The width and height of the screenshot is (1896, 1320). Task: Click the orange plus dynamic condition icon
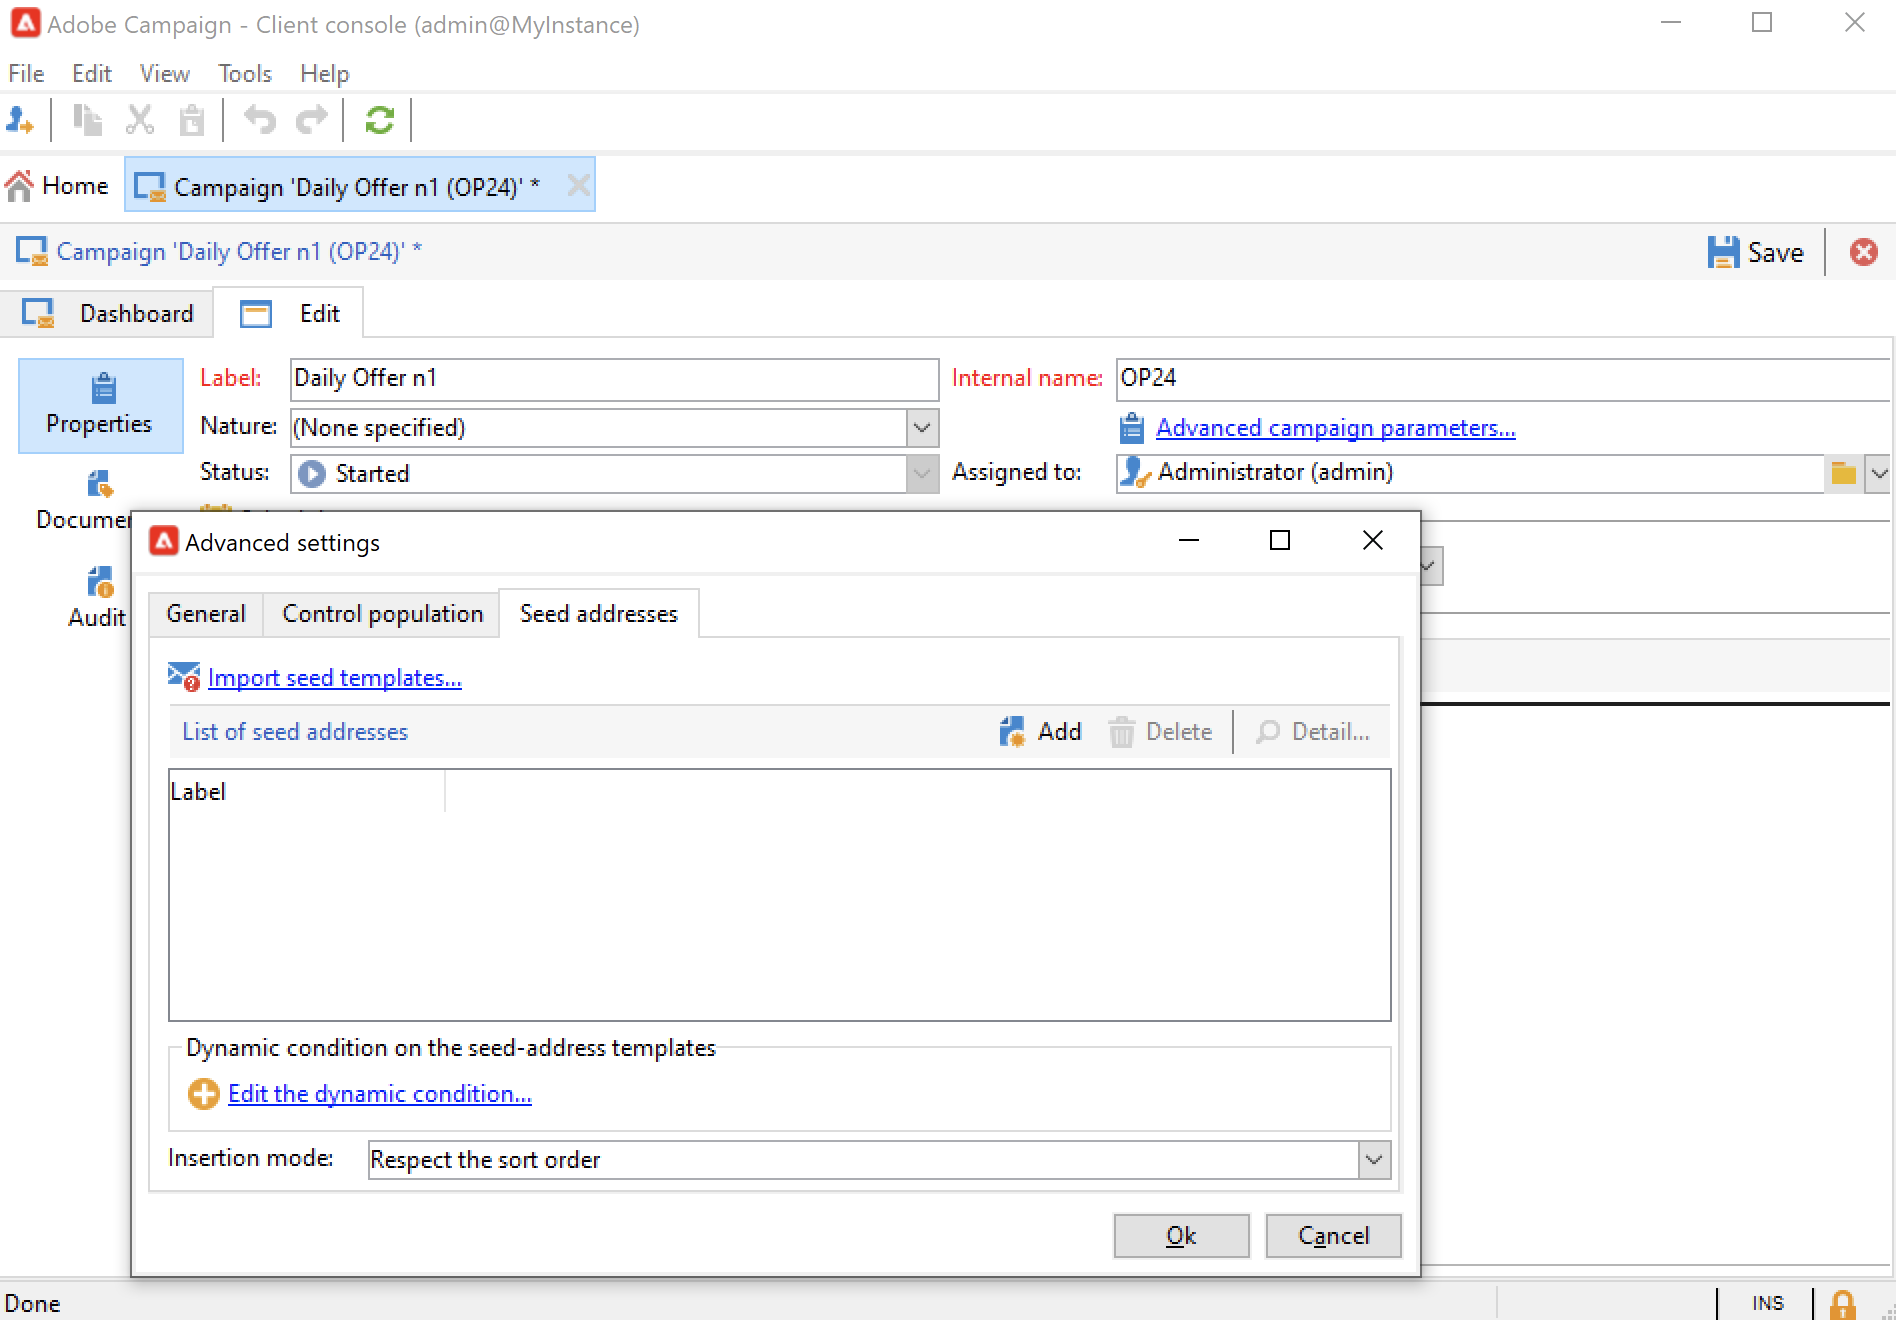203,1094
